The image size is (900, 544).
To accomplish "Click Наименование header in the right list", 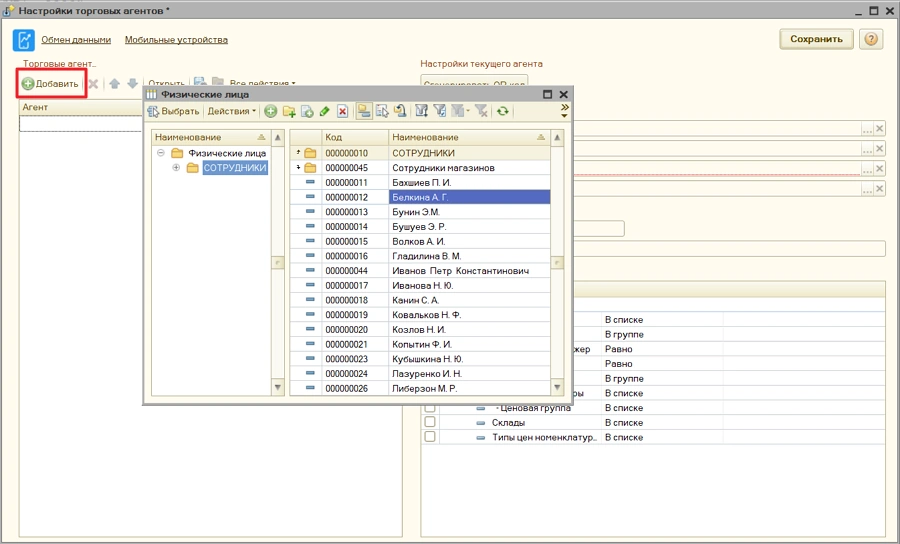I will (x=469, y=137).
